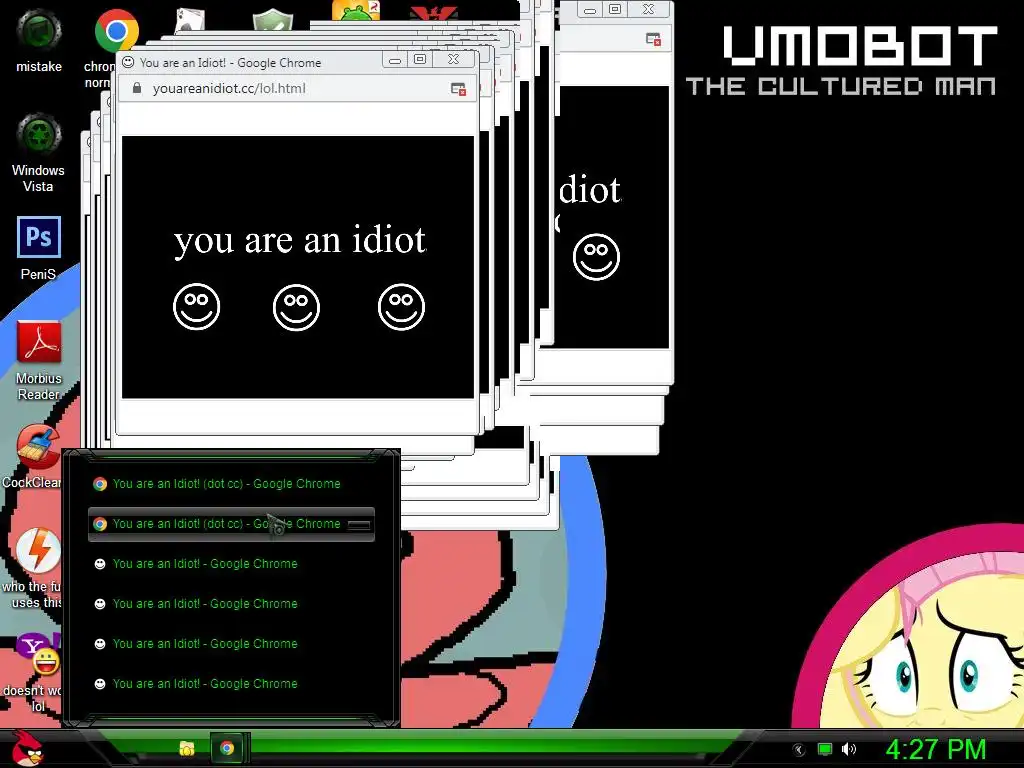Viewport: 1024px width, 768px height.
Task: Select highlighted '(dot cc)' entry in taskbar list
Action: point(231,524)
